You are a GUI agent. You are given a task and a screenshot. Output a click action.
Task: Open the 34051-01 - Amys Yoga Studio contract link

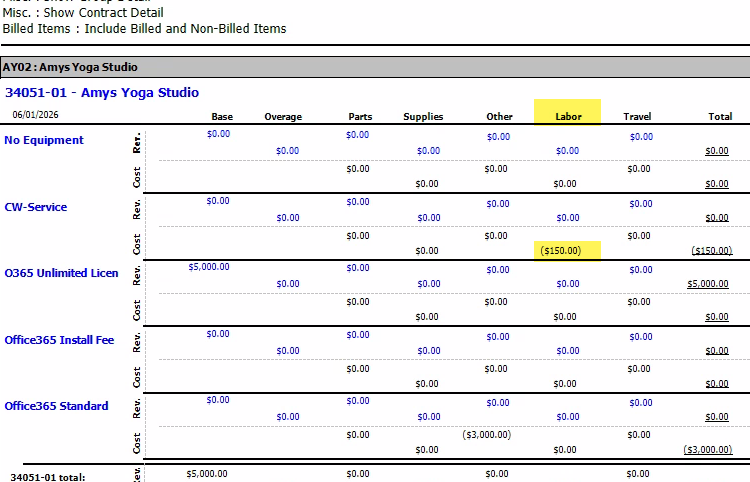pyautogui.click(x=102, y=92)
